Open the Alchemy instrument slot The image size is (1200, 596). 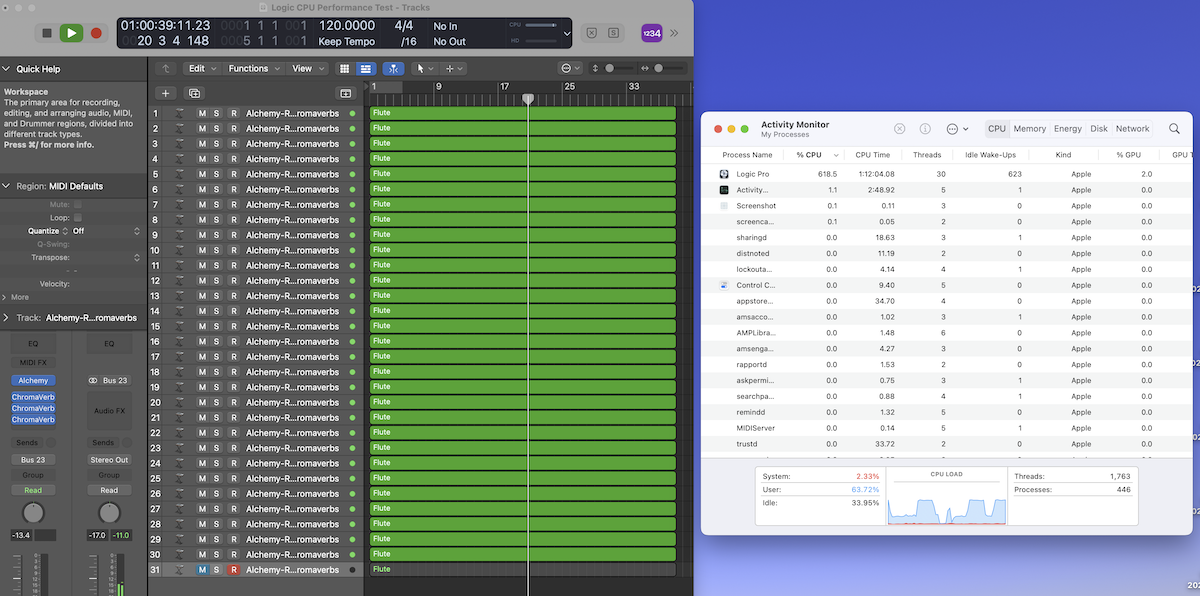(33, 381)
